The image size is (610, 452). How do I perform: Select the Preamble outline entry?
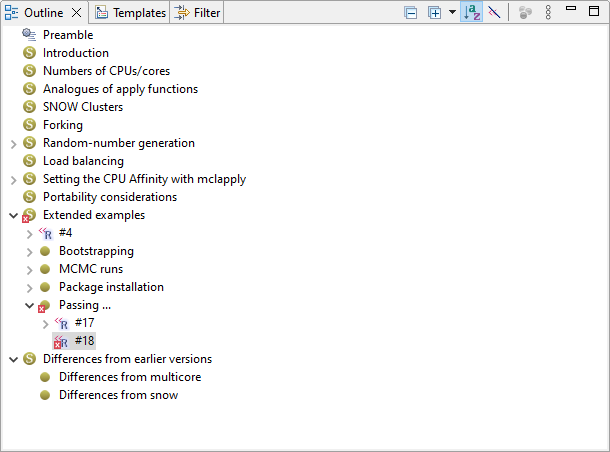click(67, 35)
